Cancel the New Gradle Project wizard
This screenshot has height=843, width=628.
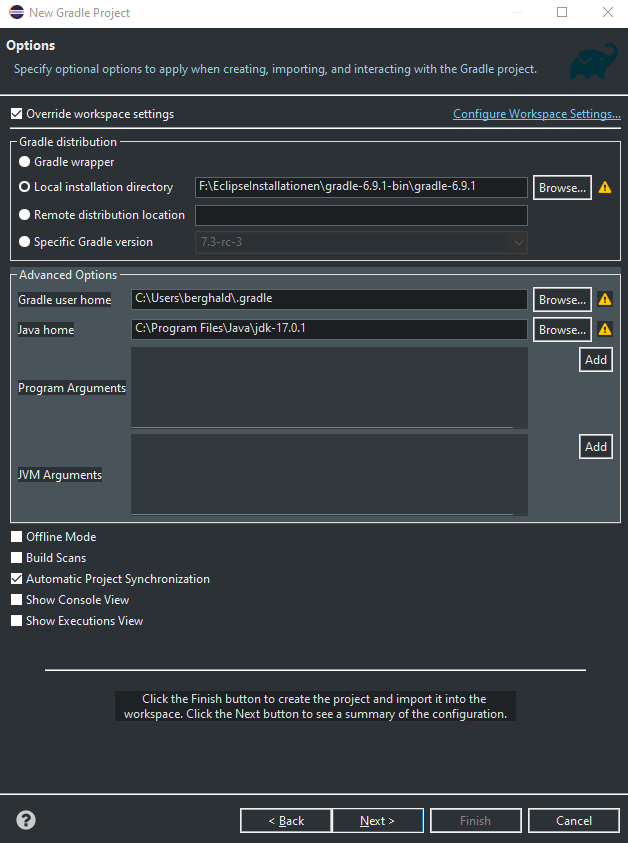[574, 820]
